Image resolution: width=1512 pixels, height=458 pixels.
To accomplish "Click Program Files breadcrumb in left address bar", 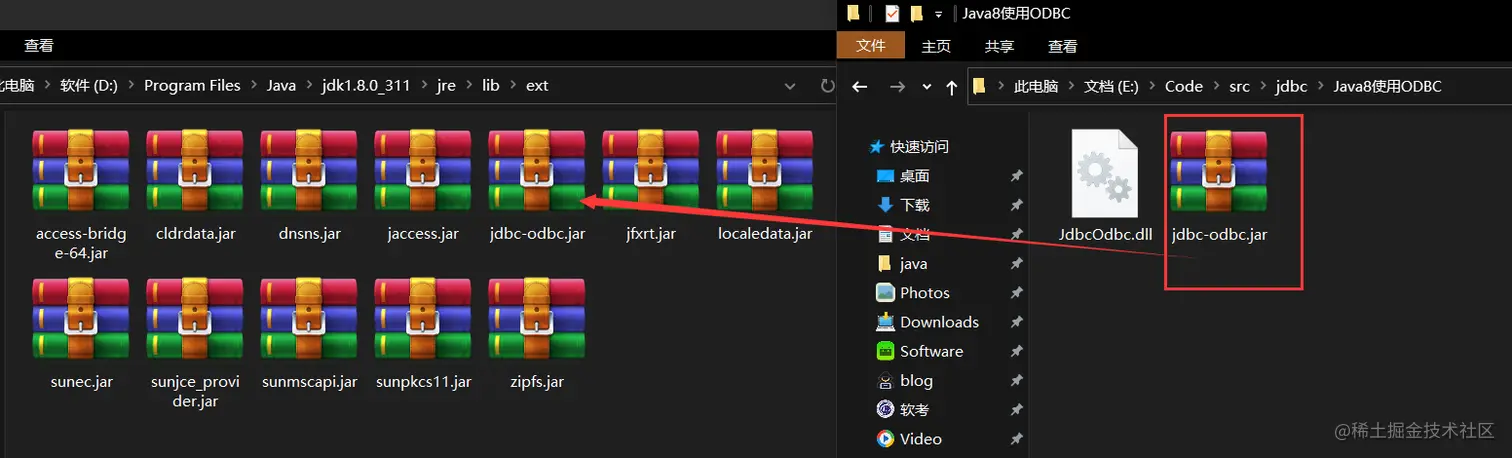I will click(192, 86).
